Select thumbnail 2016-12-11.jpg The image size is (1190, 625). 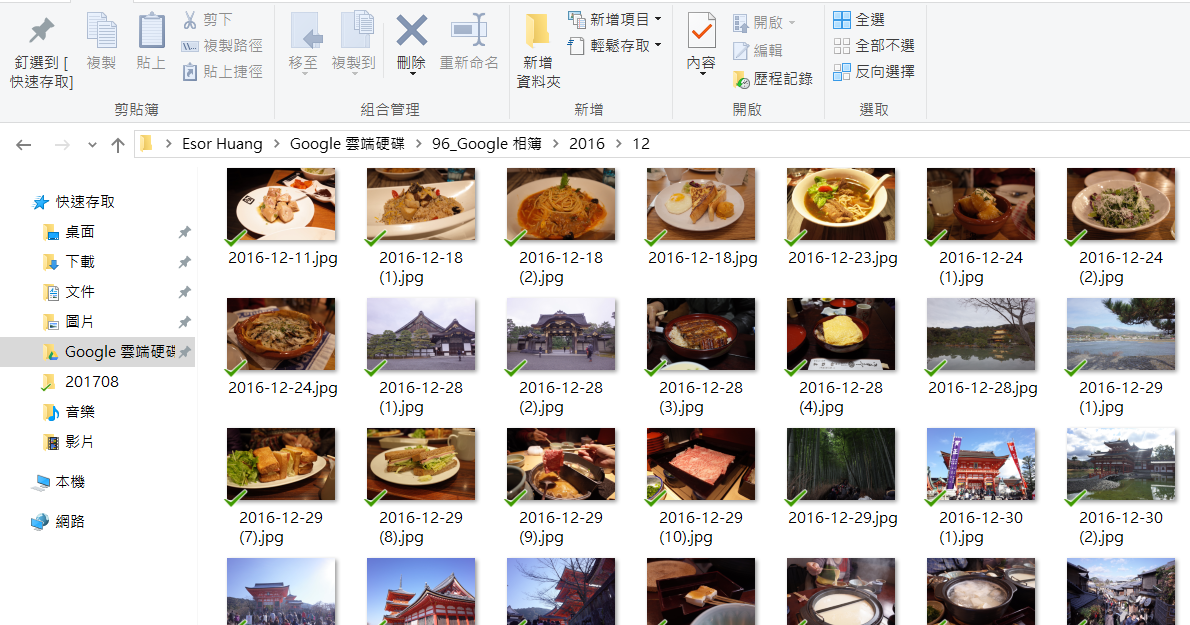pyautogui.click(x=281, y=204)
